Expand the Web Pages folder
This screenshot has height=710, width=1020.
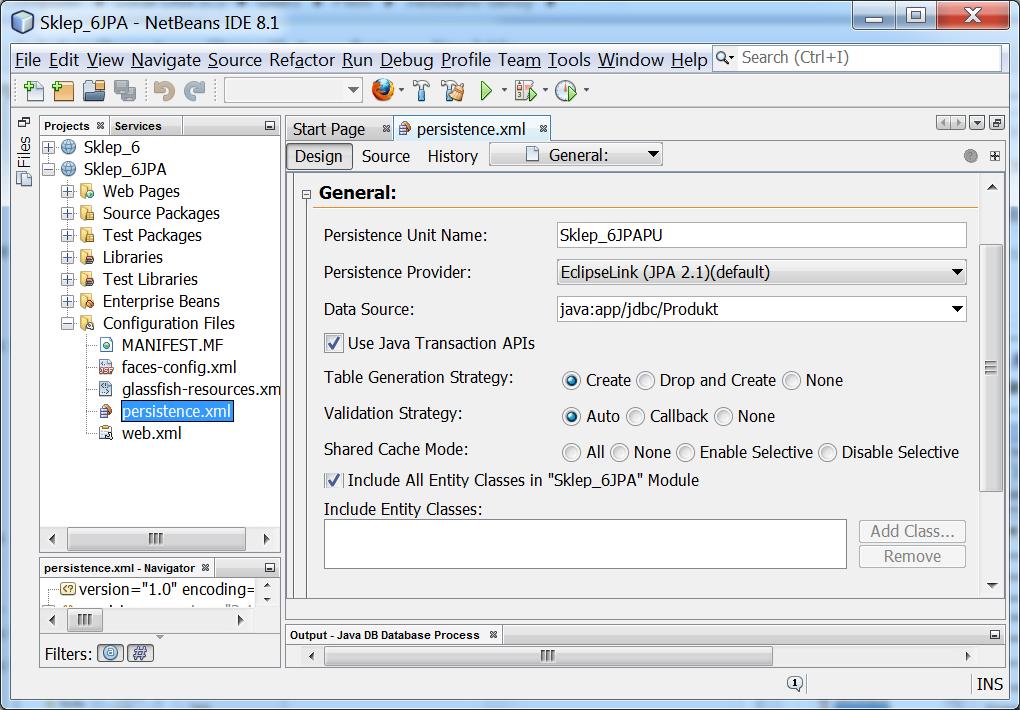pos(68,191)
